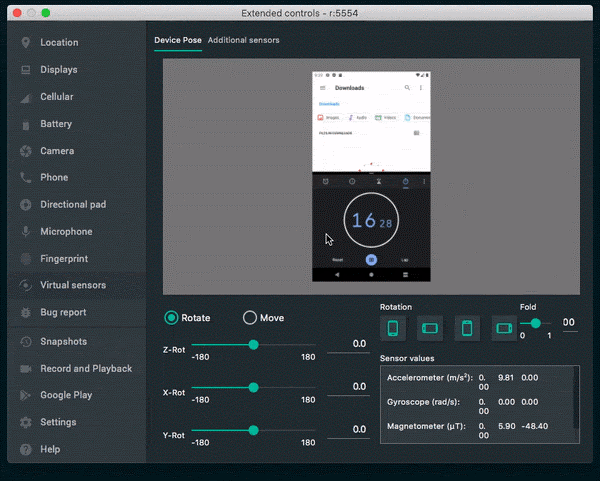Go to Record and Playback
This screenshot has width=600, height=481.
point(85,368)
